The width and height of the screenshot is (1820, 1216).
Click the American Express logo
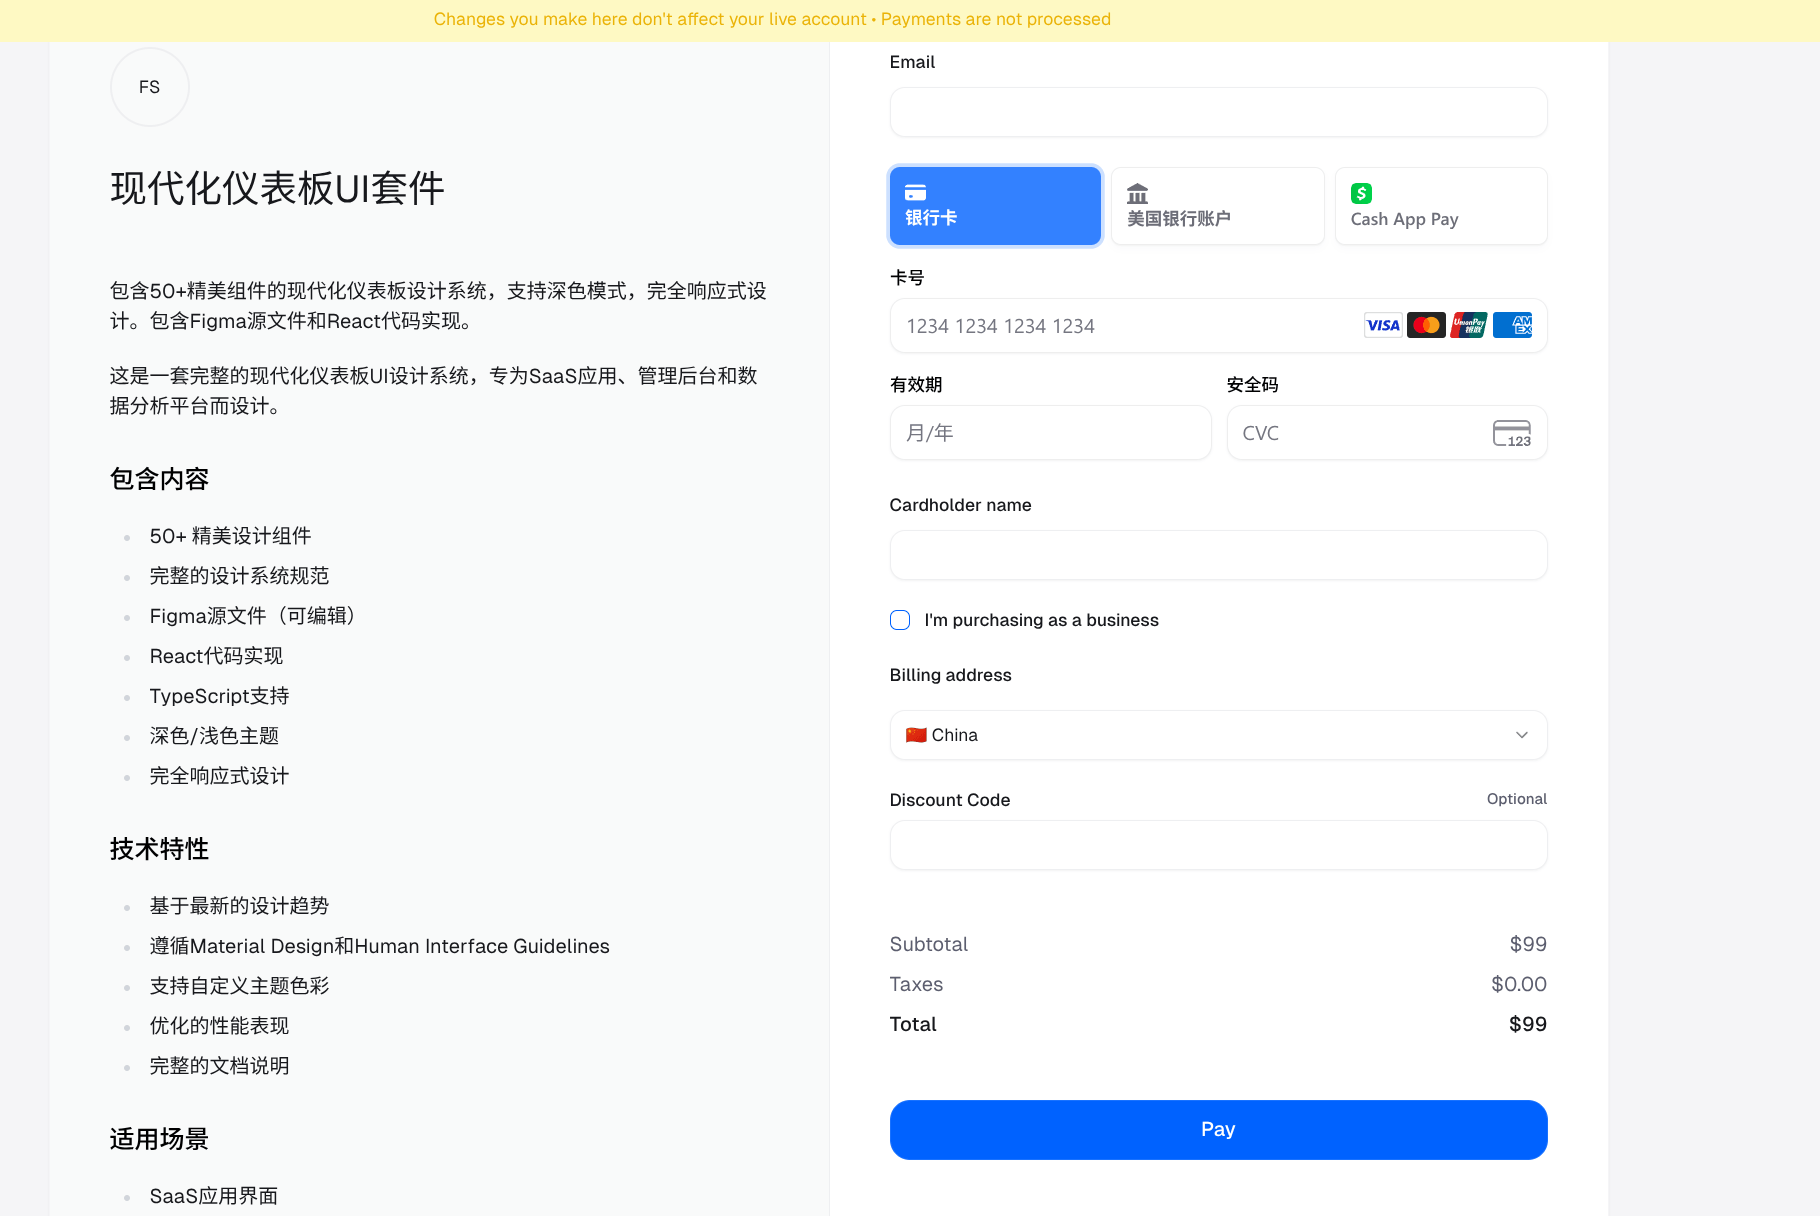click(x=1512, y=326)
